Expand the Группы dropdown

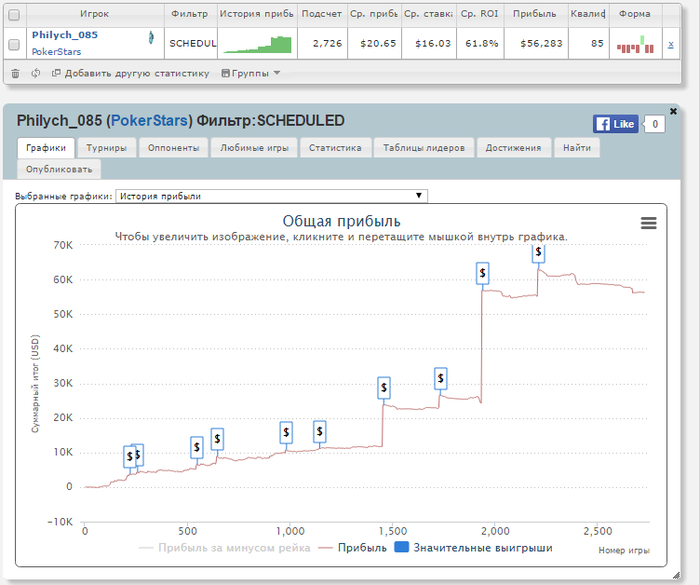(x=251, y=73)
